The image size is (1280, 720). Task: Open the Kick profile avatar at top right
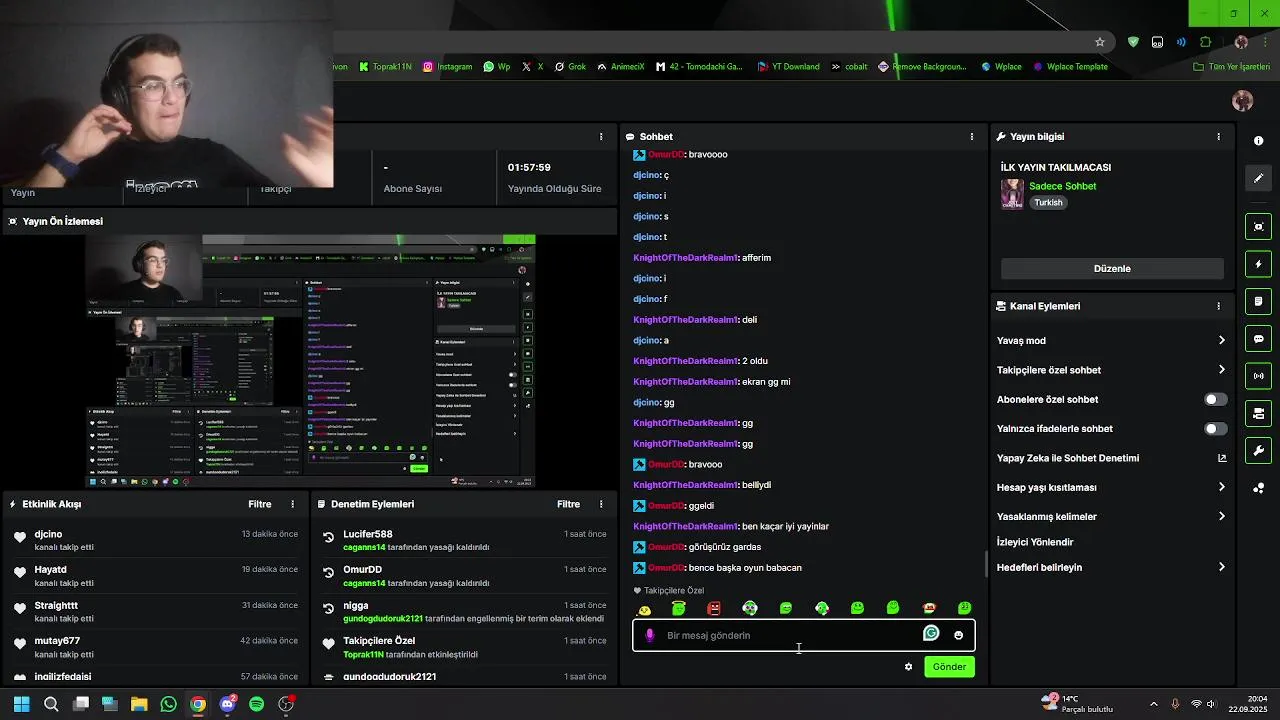click(1243, 100)
